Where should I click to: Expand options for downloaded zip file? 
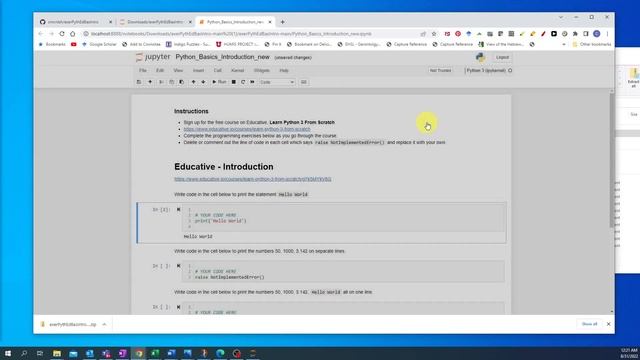click(104, 324)
